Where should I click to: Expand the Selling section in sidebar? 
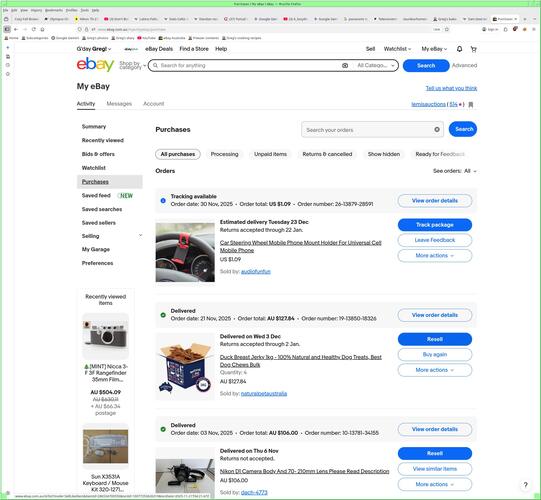140,236
